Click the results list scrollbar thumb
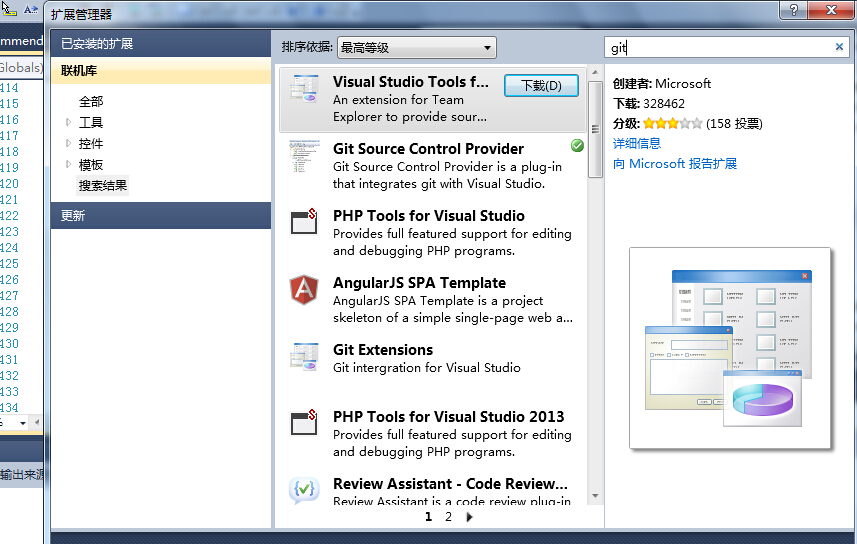 [x=595, y=130]
